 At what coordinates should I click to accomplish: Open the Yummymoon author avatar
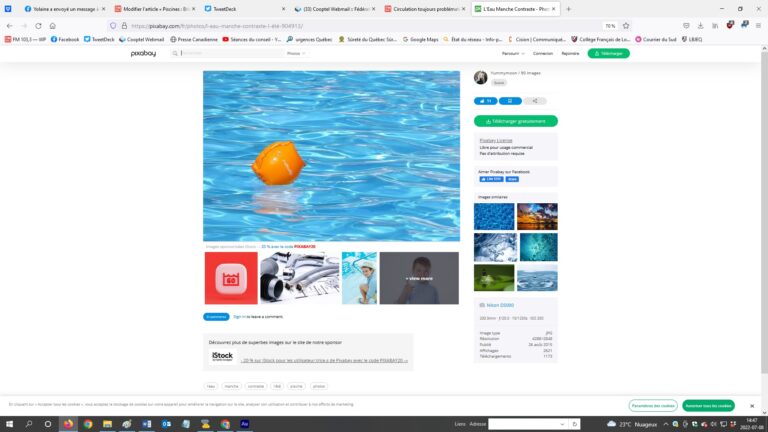pos(480,77)
